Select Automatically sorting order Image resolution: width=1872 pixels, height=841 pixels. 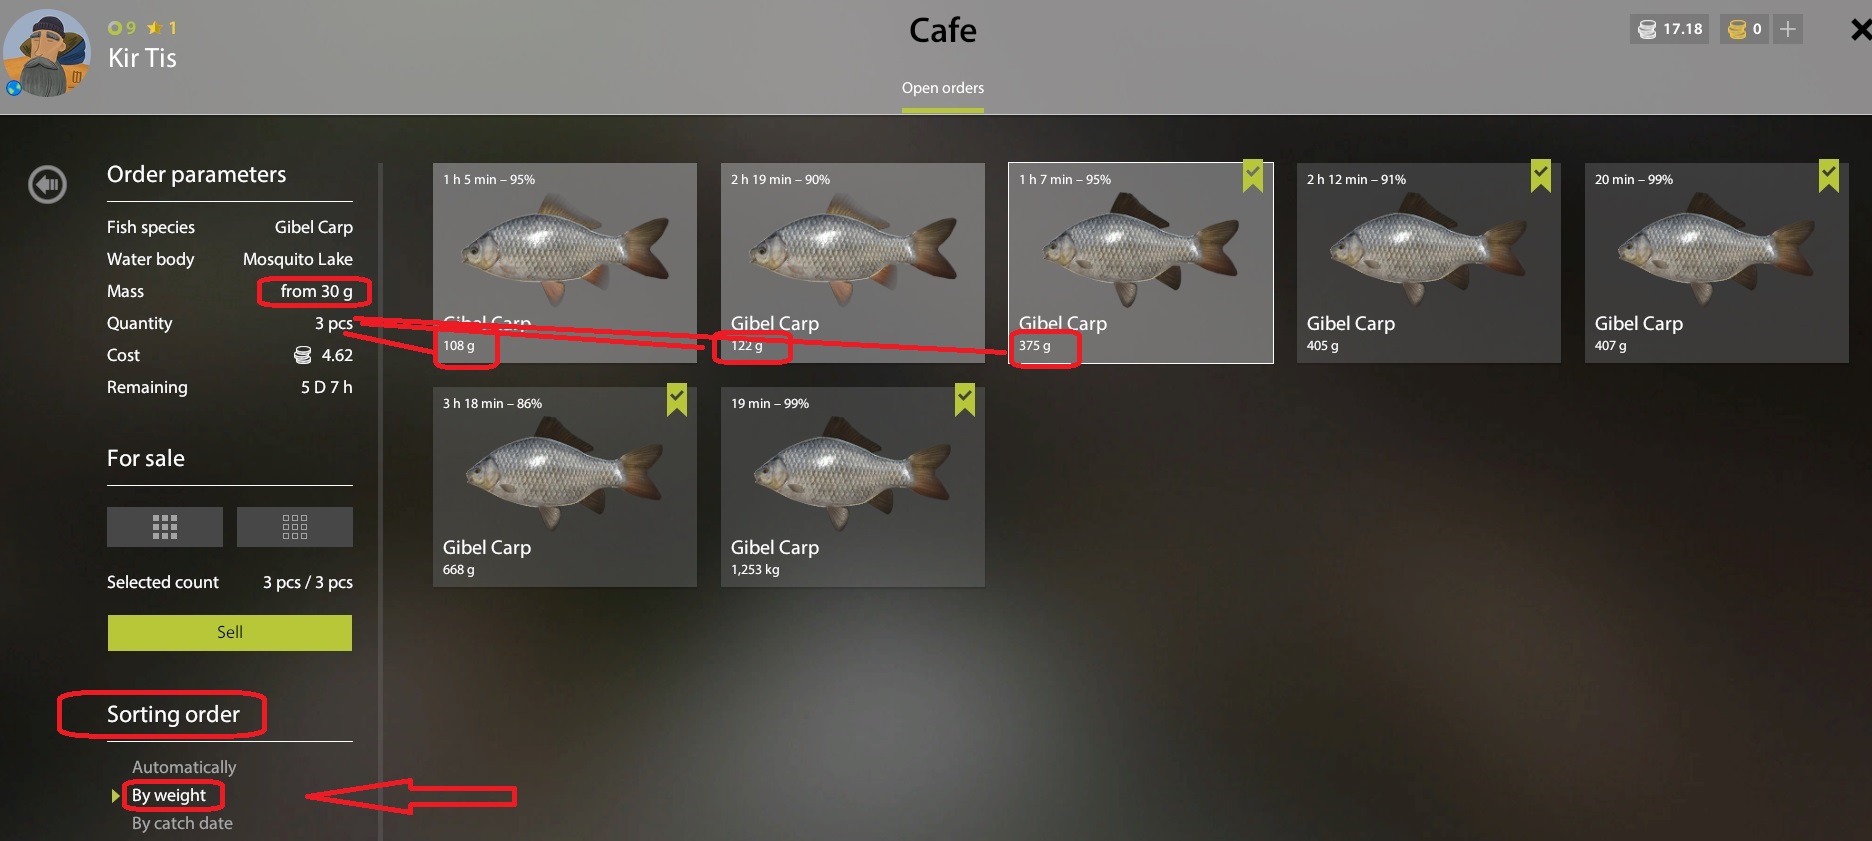click(184, 767)
